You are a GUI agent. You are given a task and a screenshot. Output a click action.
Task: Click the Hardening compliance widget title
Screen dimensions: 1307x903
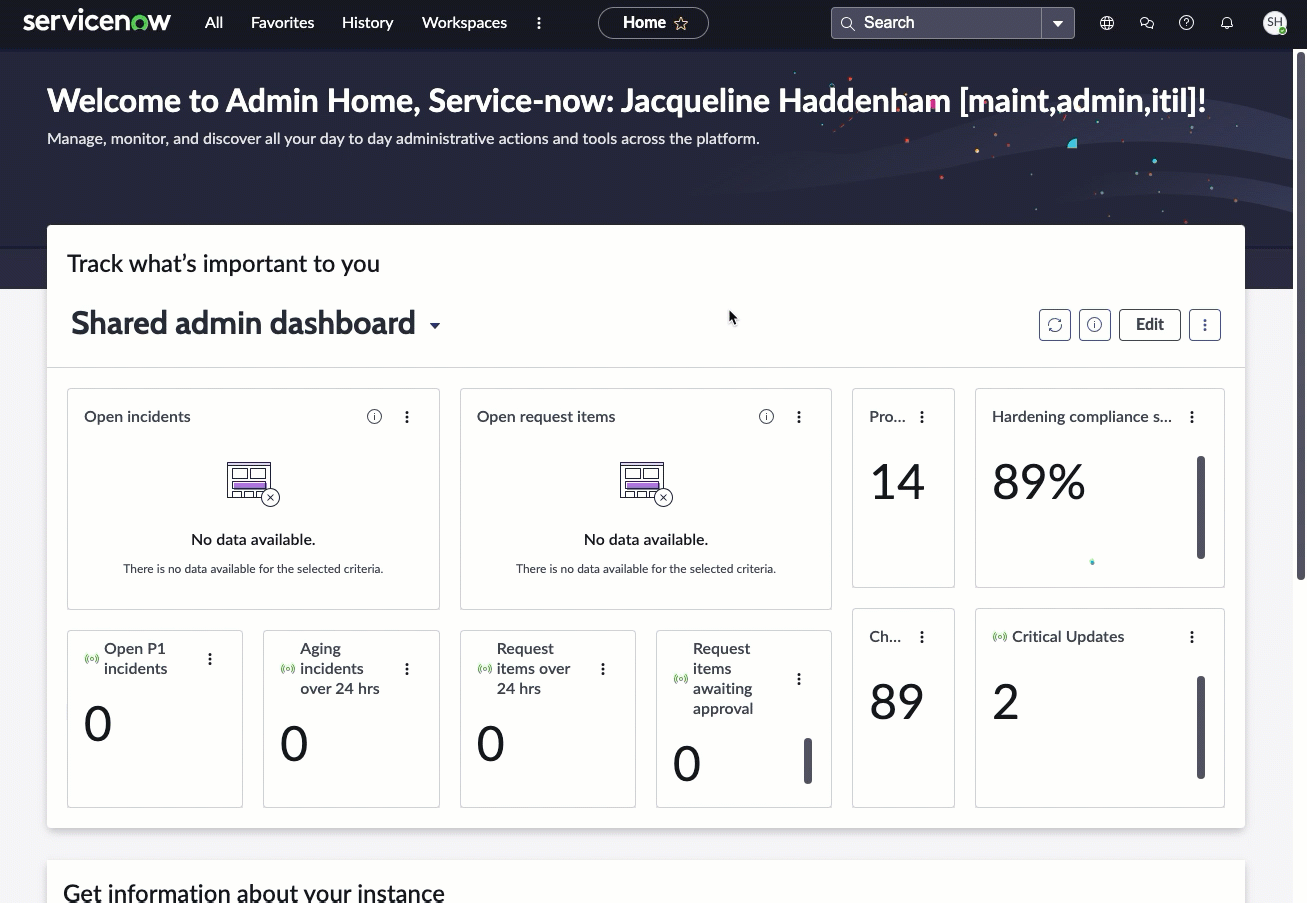[x=1082, y=417]
